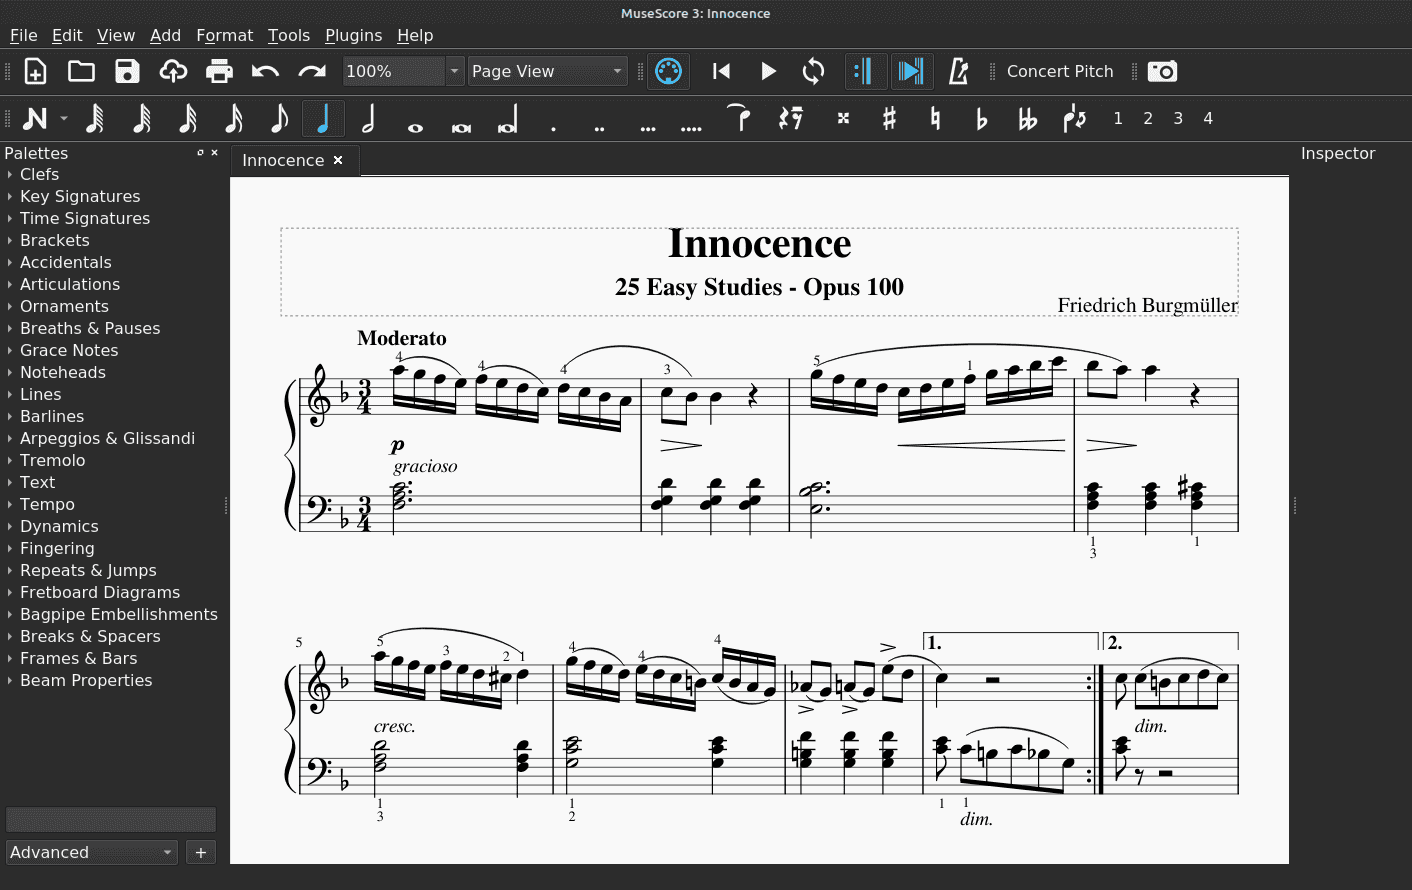This screenshot has height=890, width=1412.
Task: Select the half note duration
Action: point(368,119)
